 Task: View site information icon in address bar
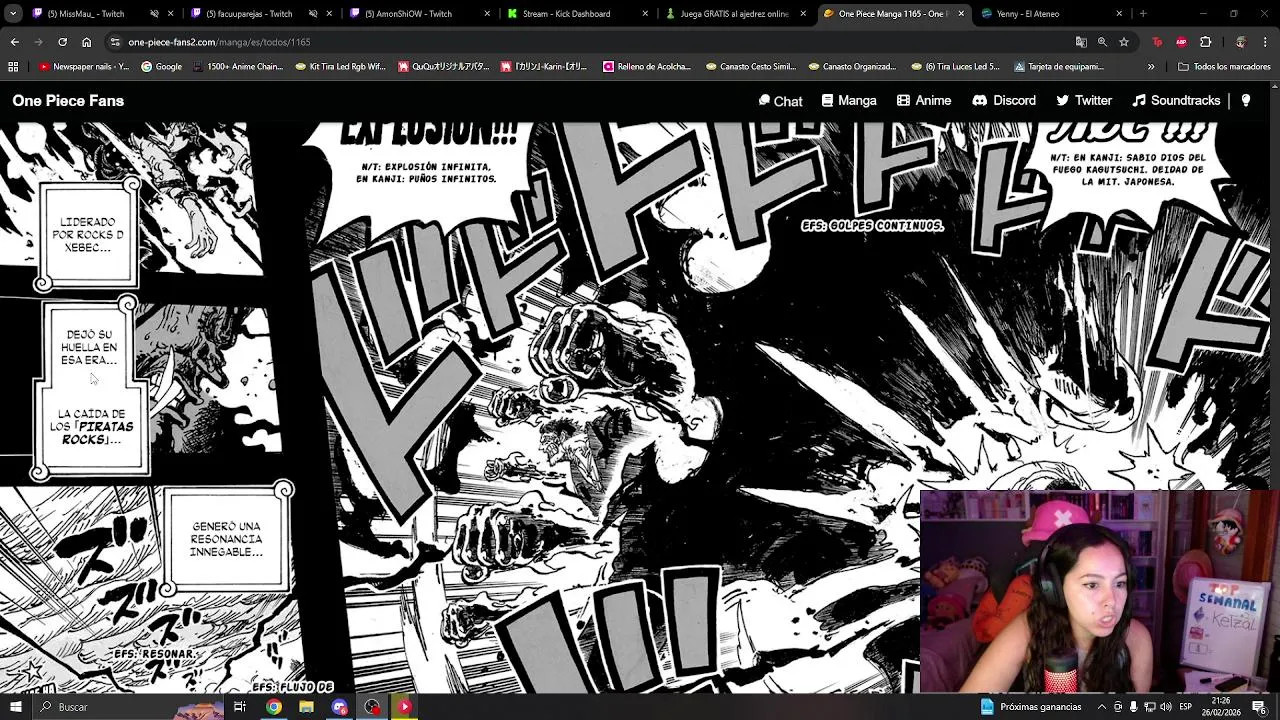(x=115, y=42)
